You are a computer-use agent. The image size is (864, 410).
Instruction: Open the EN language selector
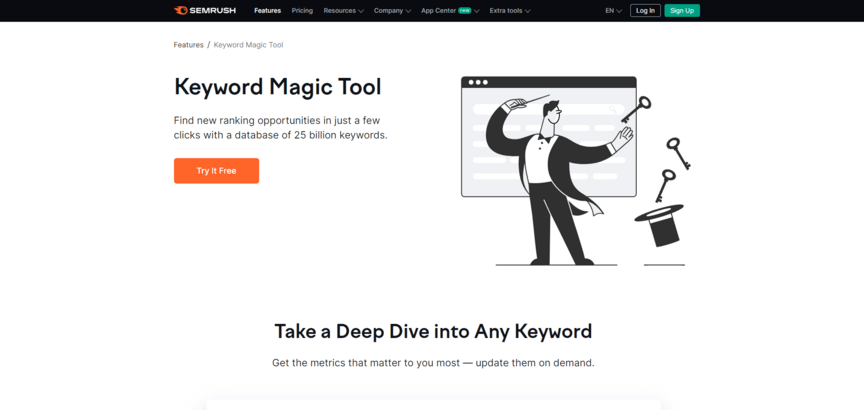[x=613, y=10]
